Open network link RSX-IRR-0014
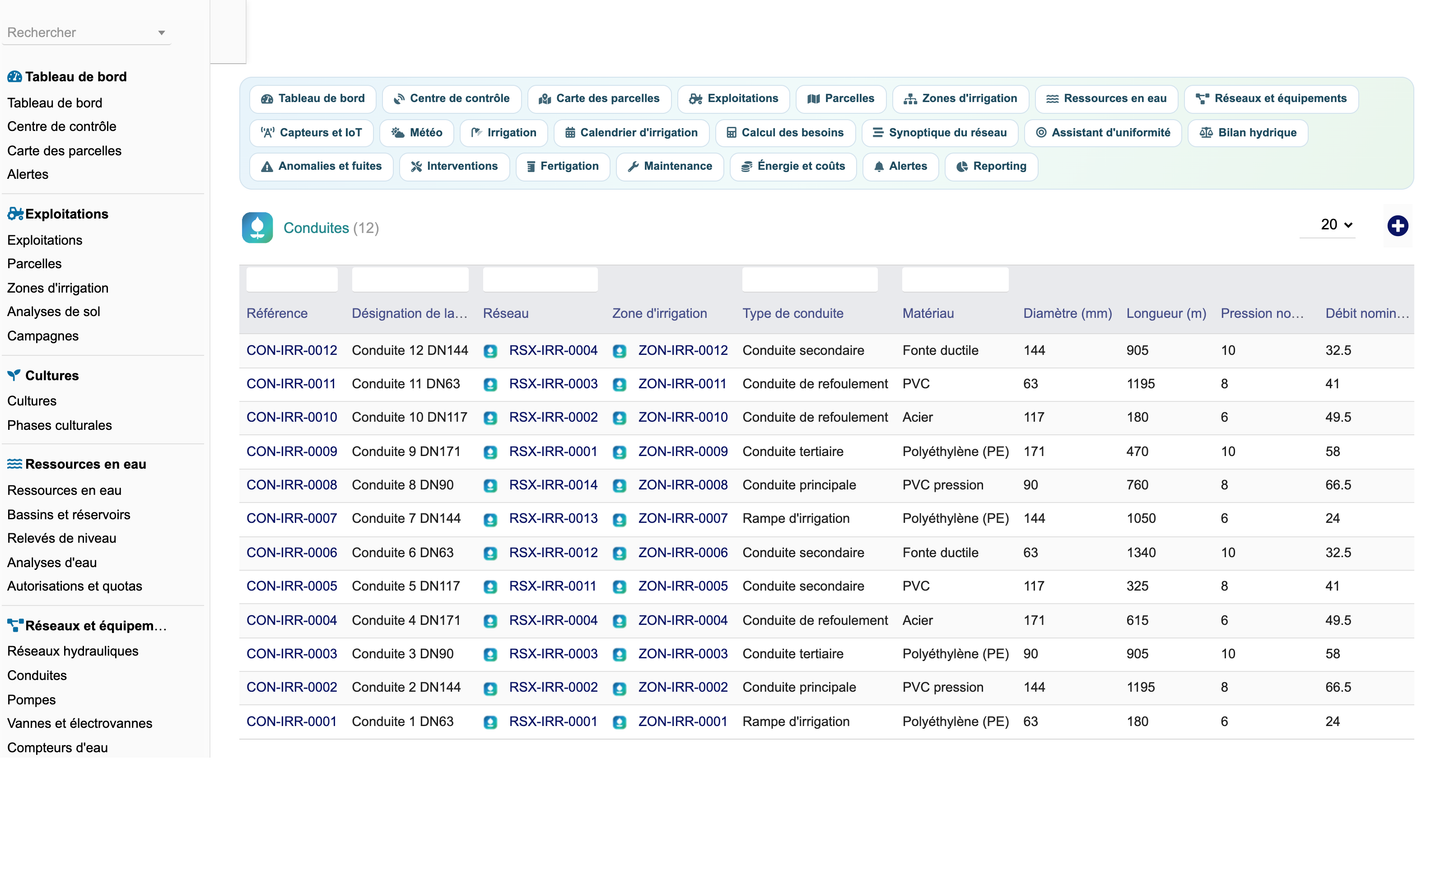Screen dimensions: 1445x894 553,485
